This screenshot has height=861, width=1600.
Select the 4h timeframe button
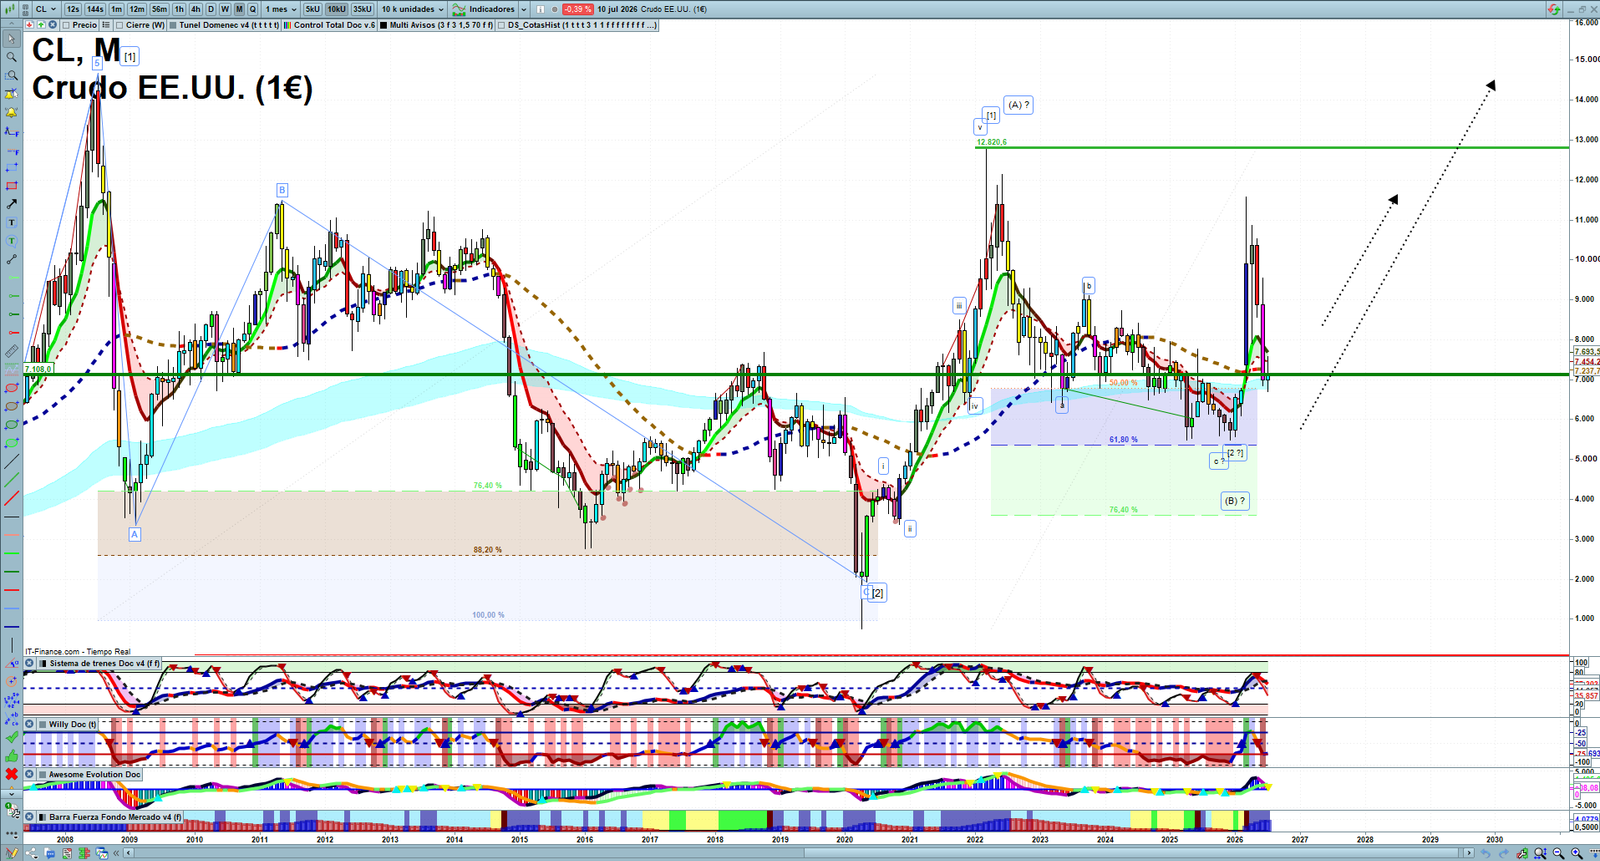(x=196, y=9)
